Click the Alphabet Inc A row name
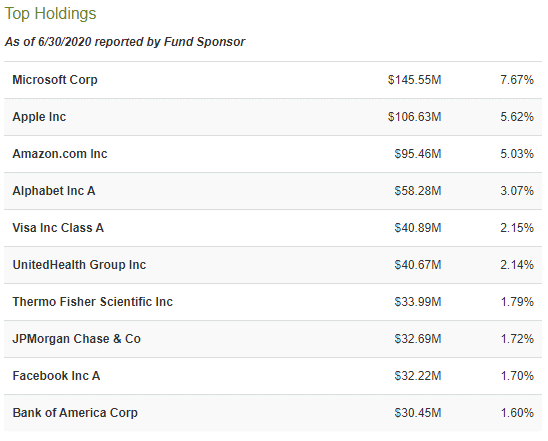Viewport: 548px width, 441px height. click(54, 191)
